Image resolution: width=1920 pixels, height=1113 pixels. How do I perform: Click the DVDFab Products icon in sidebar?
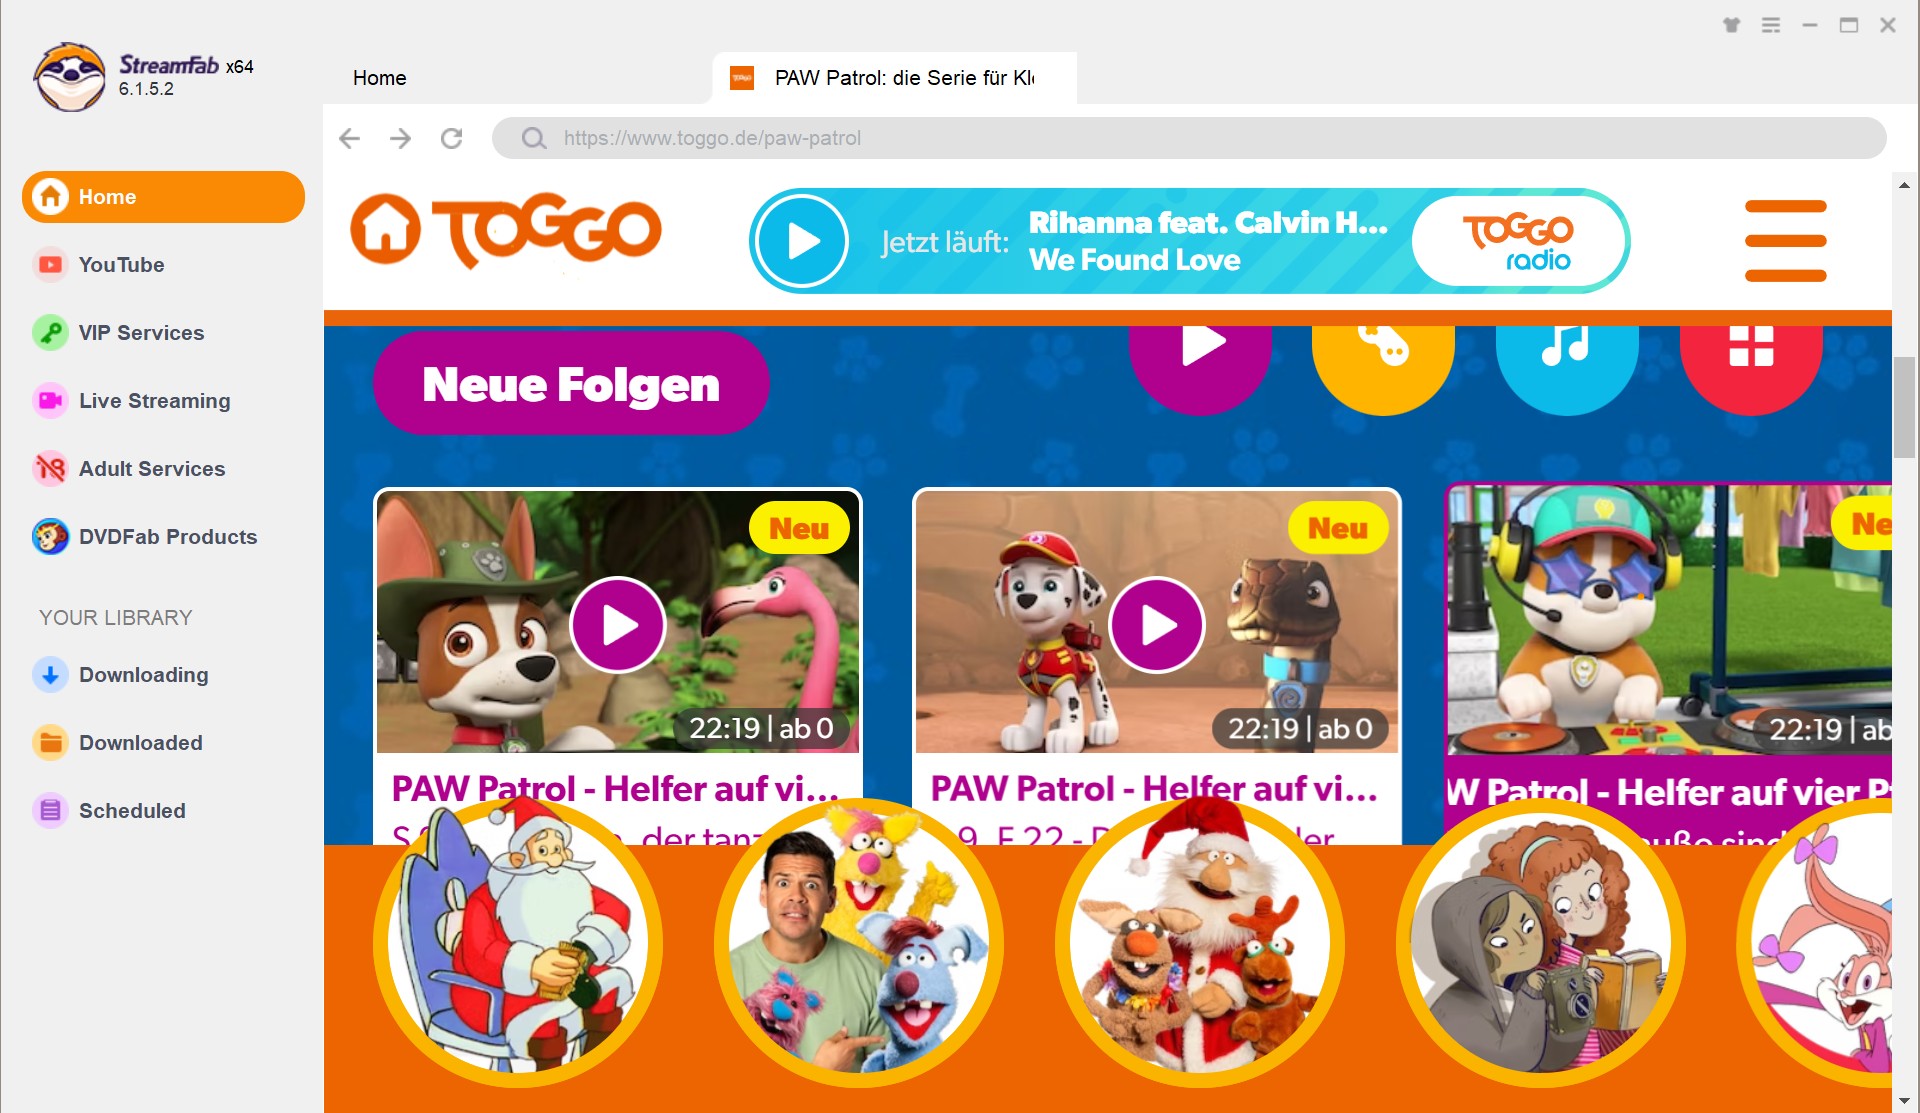(x=48, y=537)
